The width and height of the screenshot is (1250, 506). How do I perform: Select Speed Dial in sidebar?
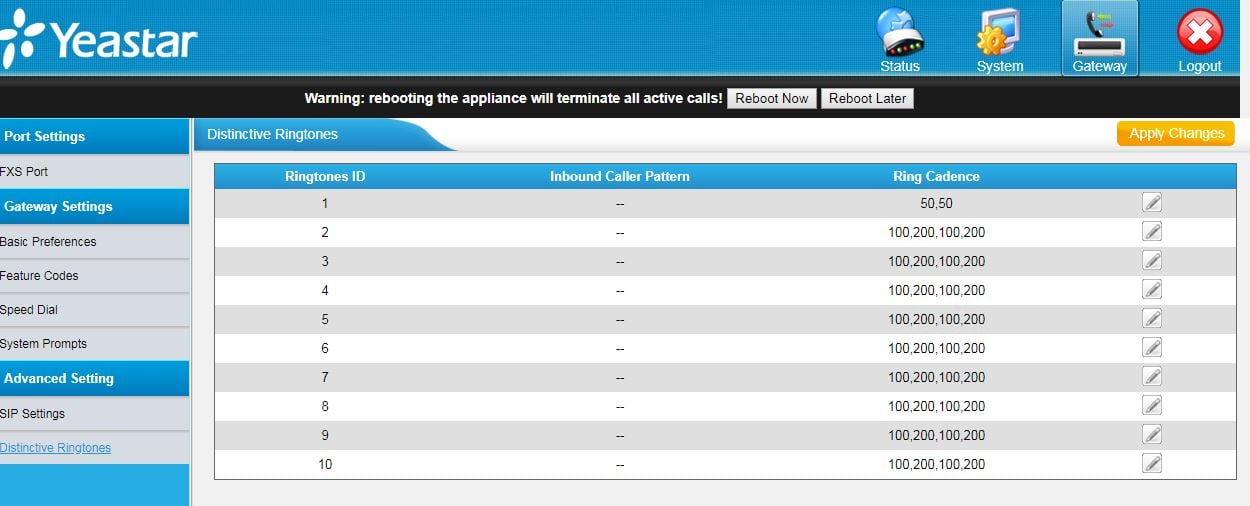pos(29,310)
